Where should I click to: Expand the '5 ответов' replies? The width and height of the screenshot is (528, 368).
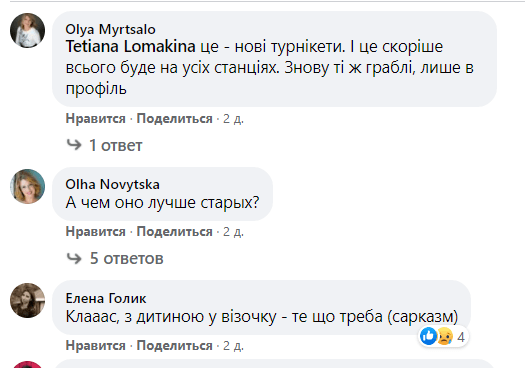pyautogui.click(x=126, y=259)
